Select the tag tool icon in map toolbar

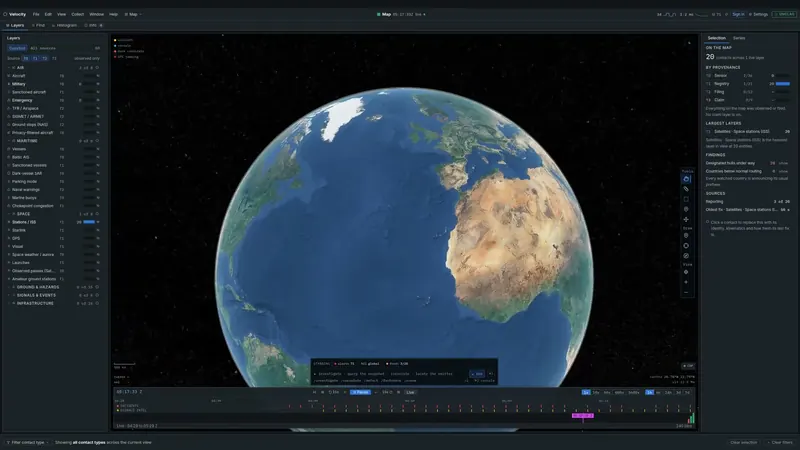pyautogui.click(x=686, y=189)
